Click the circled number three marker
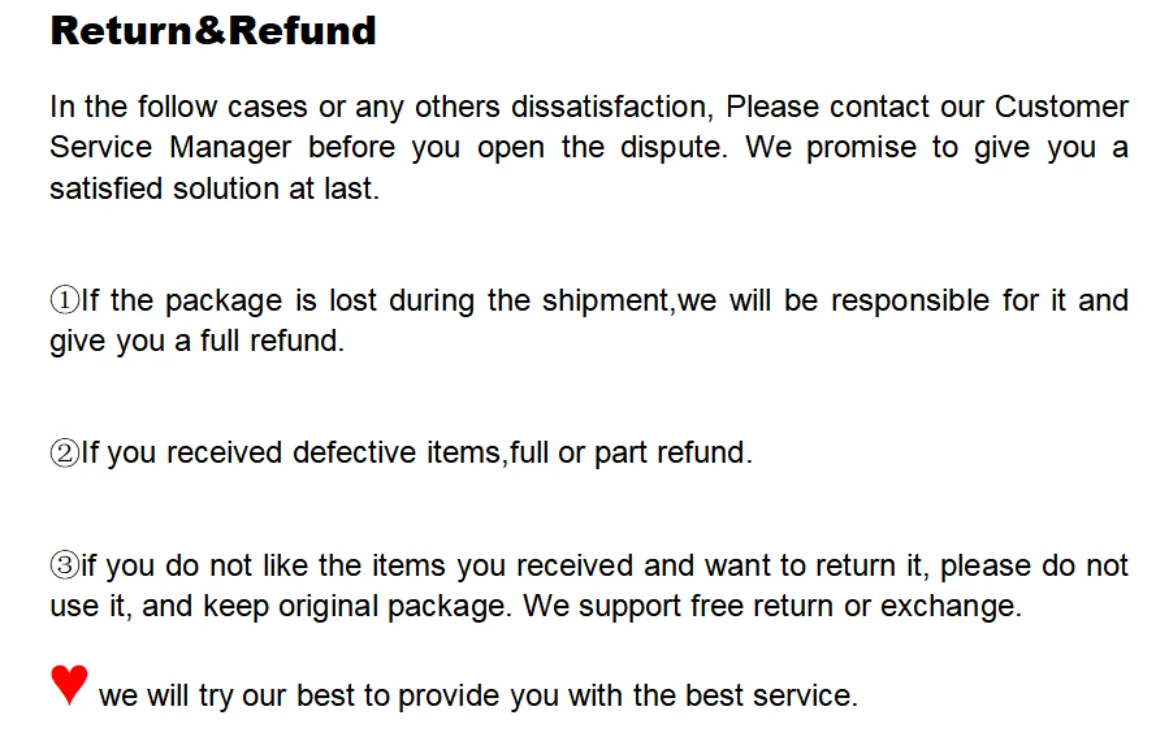This screenshot has height=750, width=1169. click(64, 566)
